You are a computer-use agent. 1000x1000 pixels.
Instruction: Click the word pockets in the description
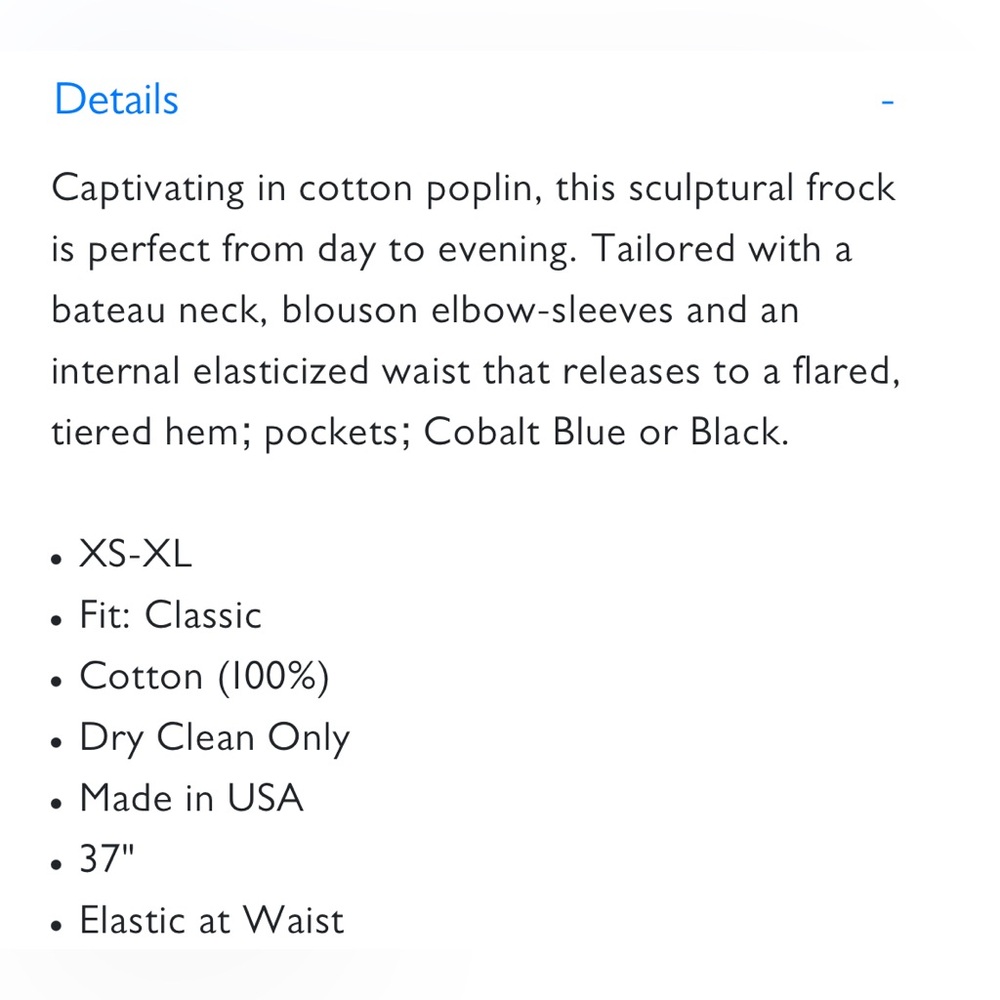(332, 434)
